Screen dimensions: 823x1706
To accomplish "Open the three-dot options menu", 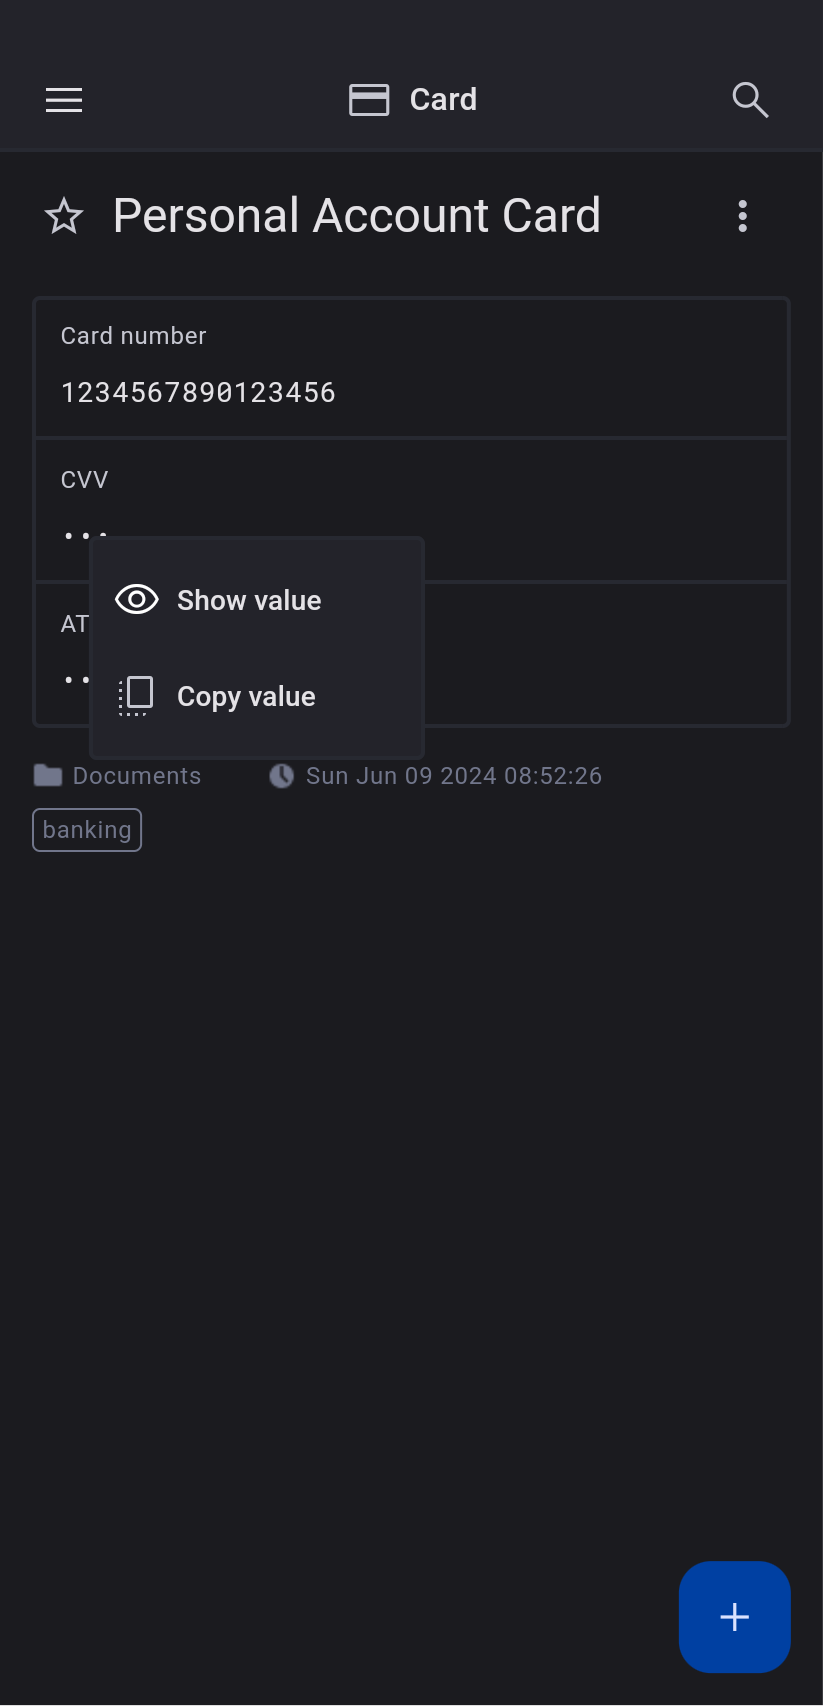I will [x=742, y=216].
